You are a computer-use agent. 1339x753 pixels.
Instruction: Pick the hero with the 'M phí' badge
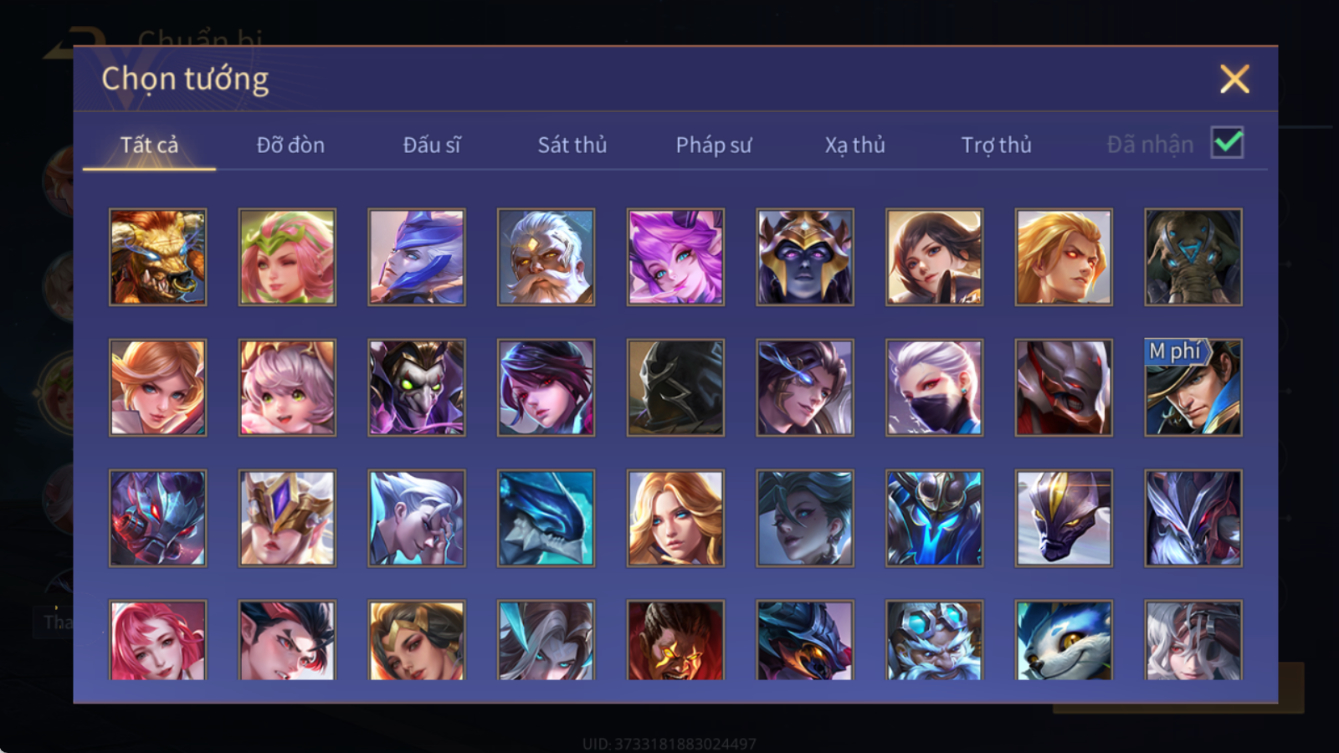[x=1193, y=388]
